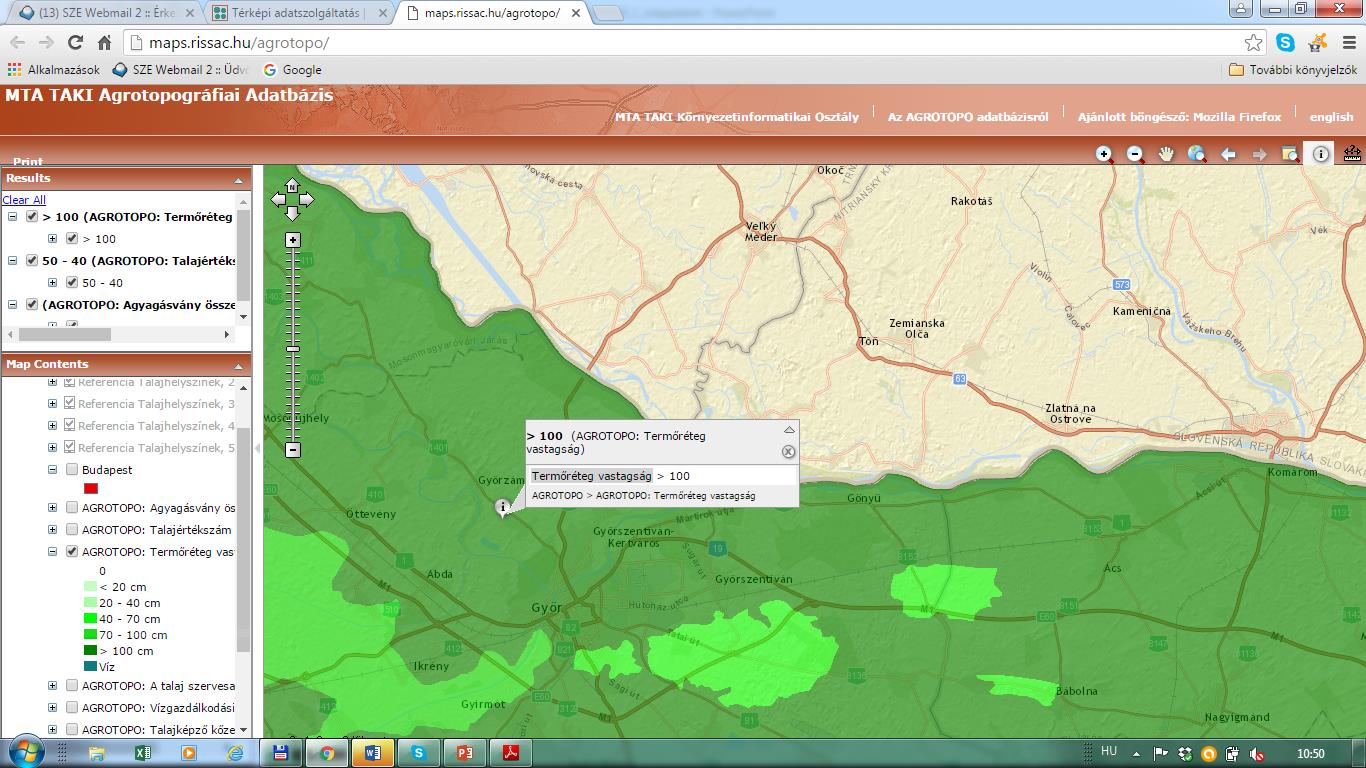The image size is (1366, 768).
Task: Pan map north using compass arrows
Action: 292,186
